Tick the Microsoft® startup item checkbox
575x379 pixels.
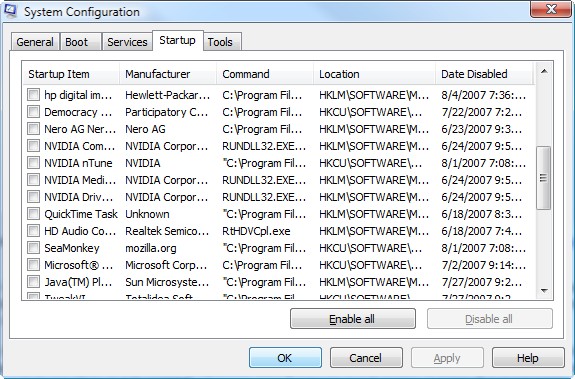(x=33, y=265)
